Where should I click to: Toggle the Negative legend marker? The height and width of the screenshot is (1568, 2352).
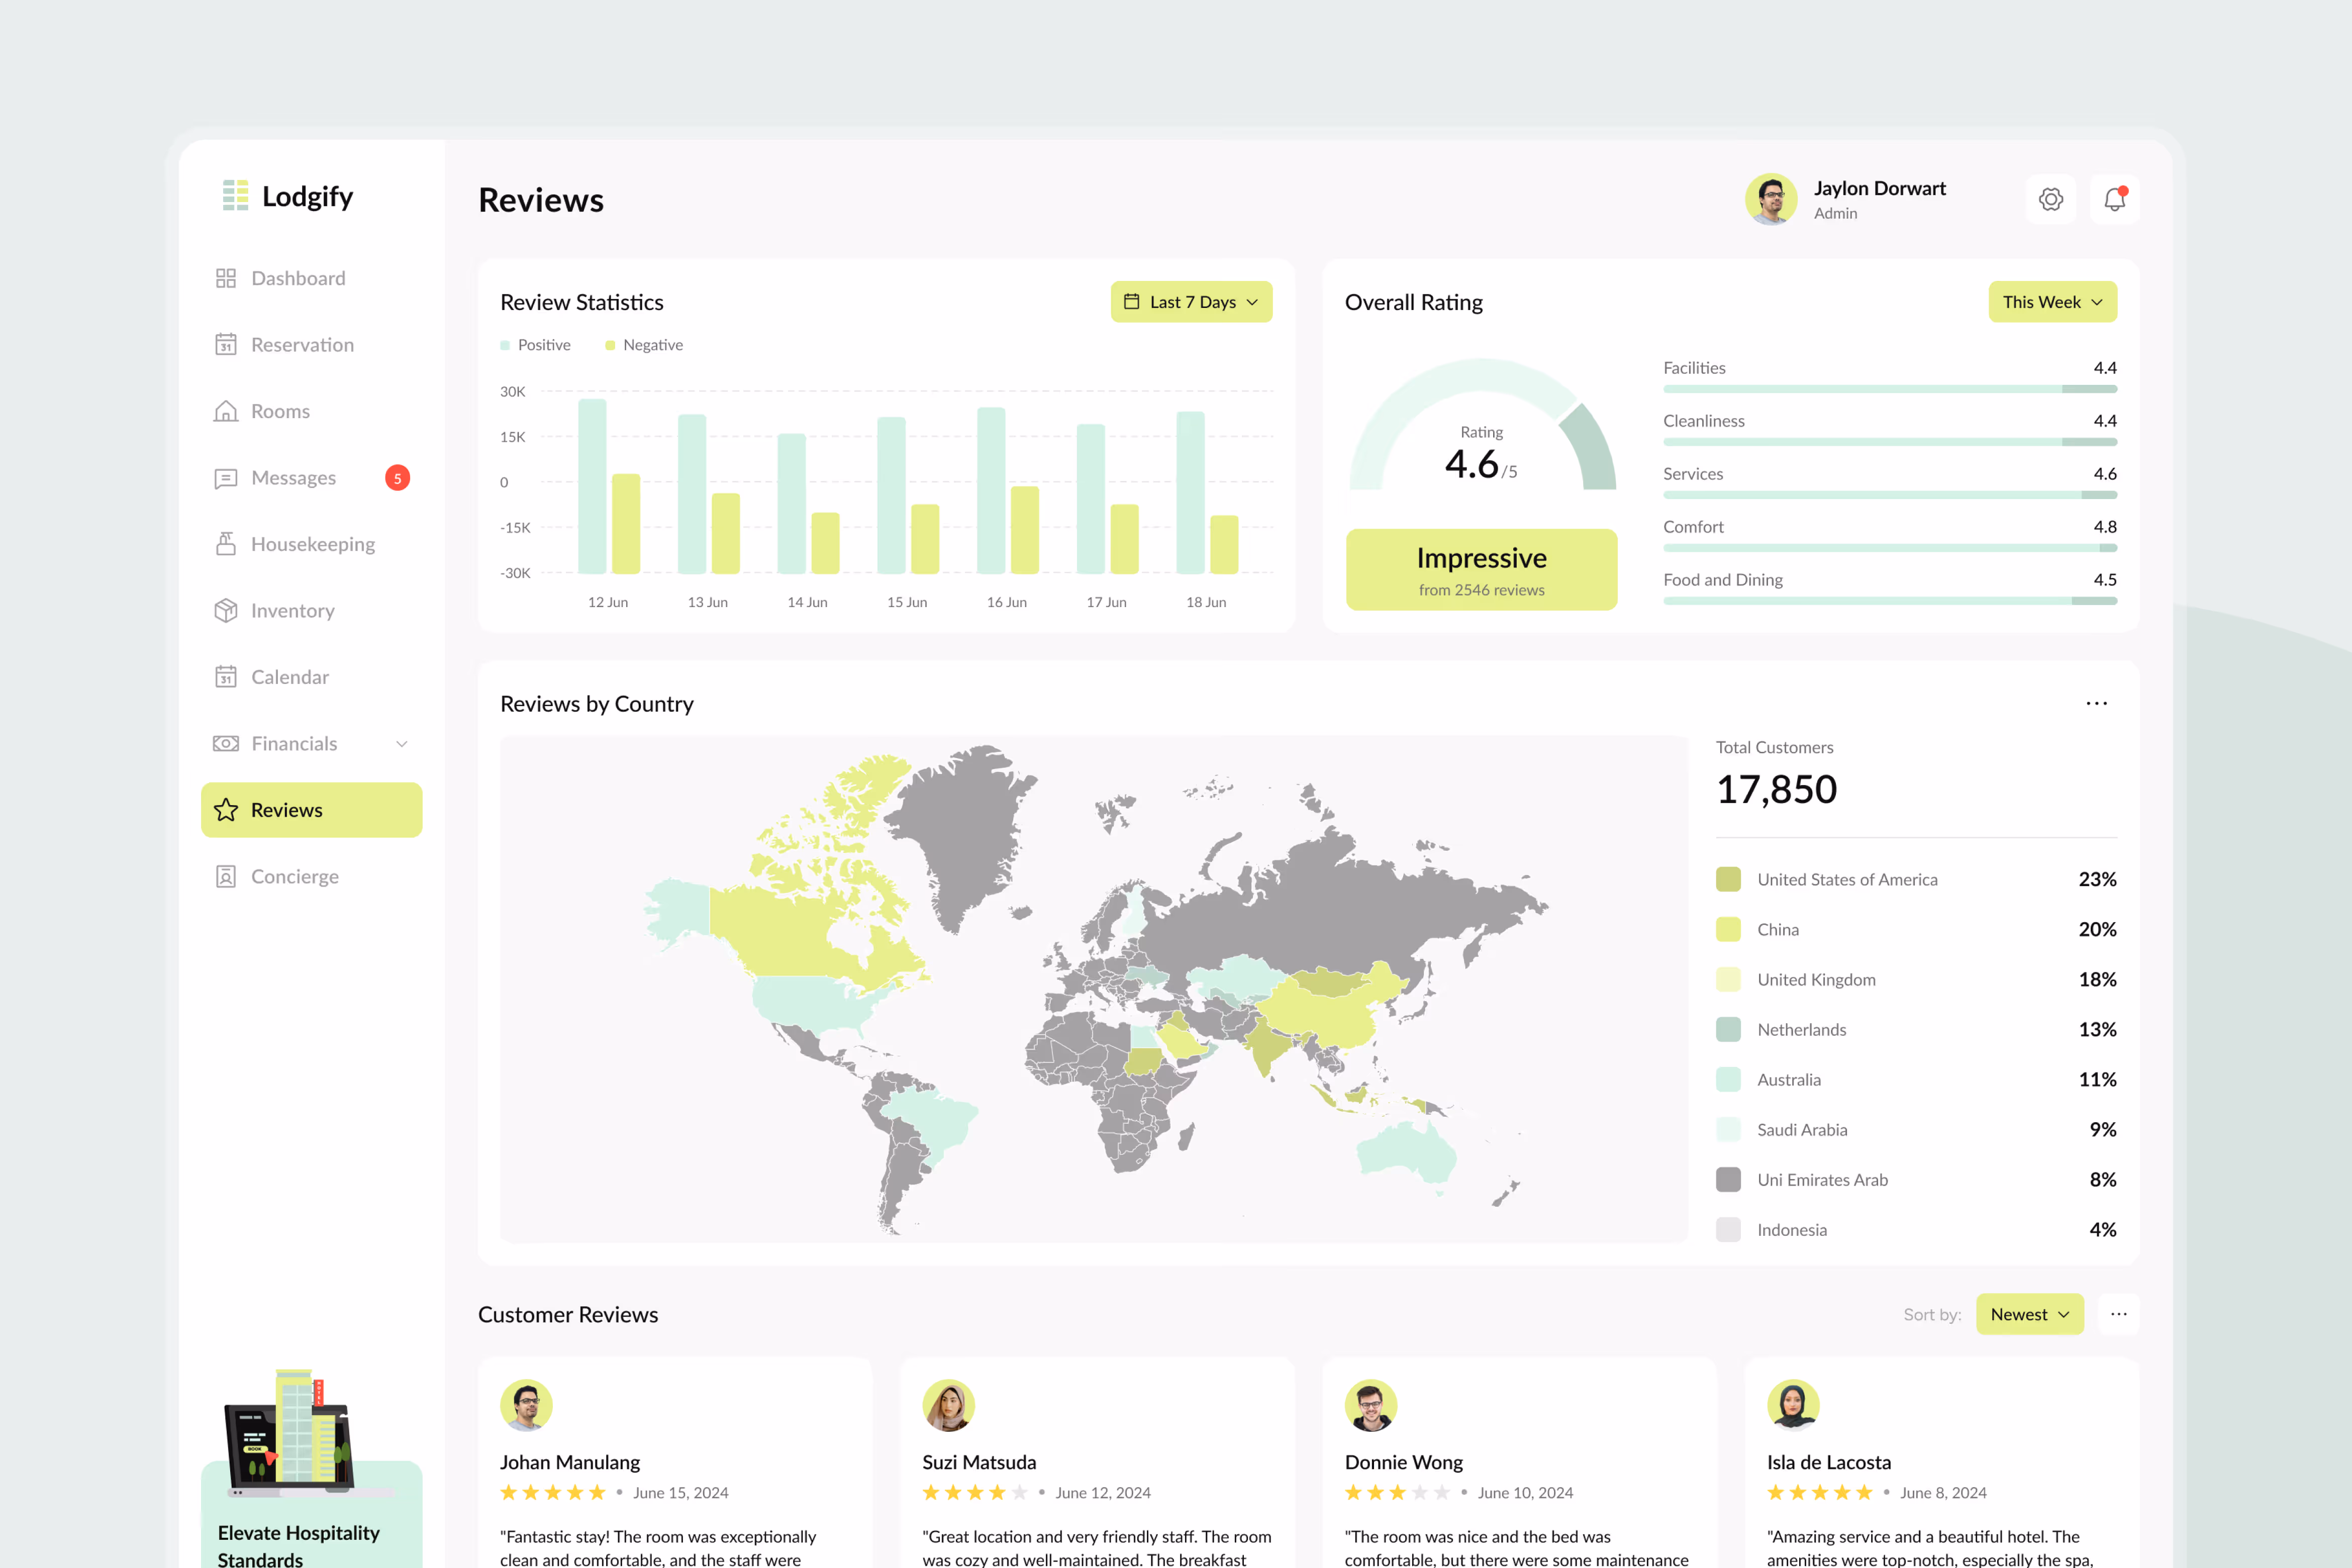pos(610,345)
